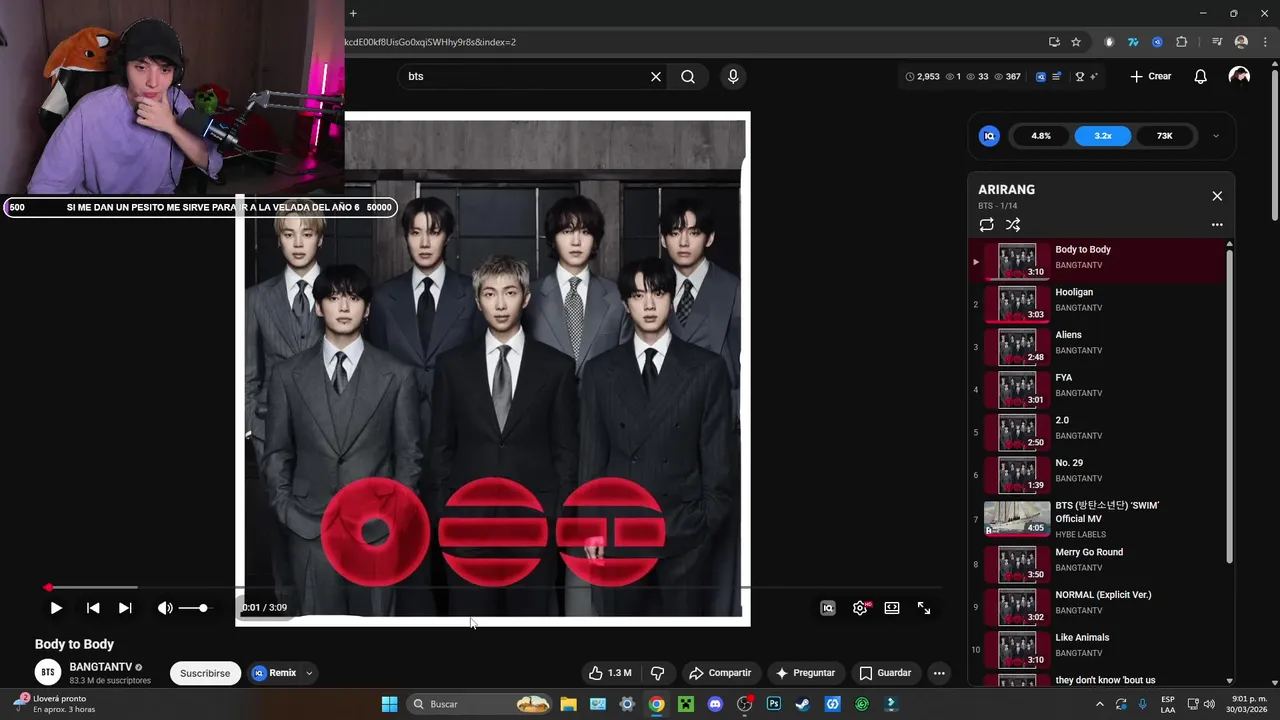
Task: Open the Chrome extensions puzzle icon
Action: (1181, 42)
